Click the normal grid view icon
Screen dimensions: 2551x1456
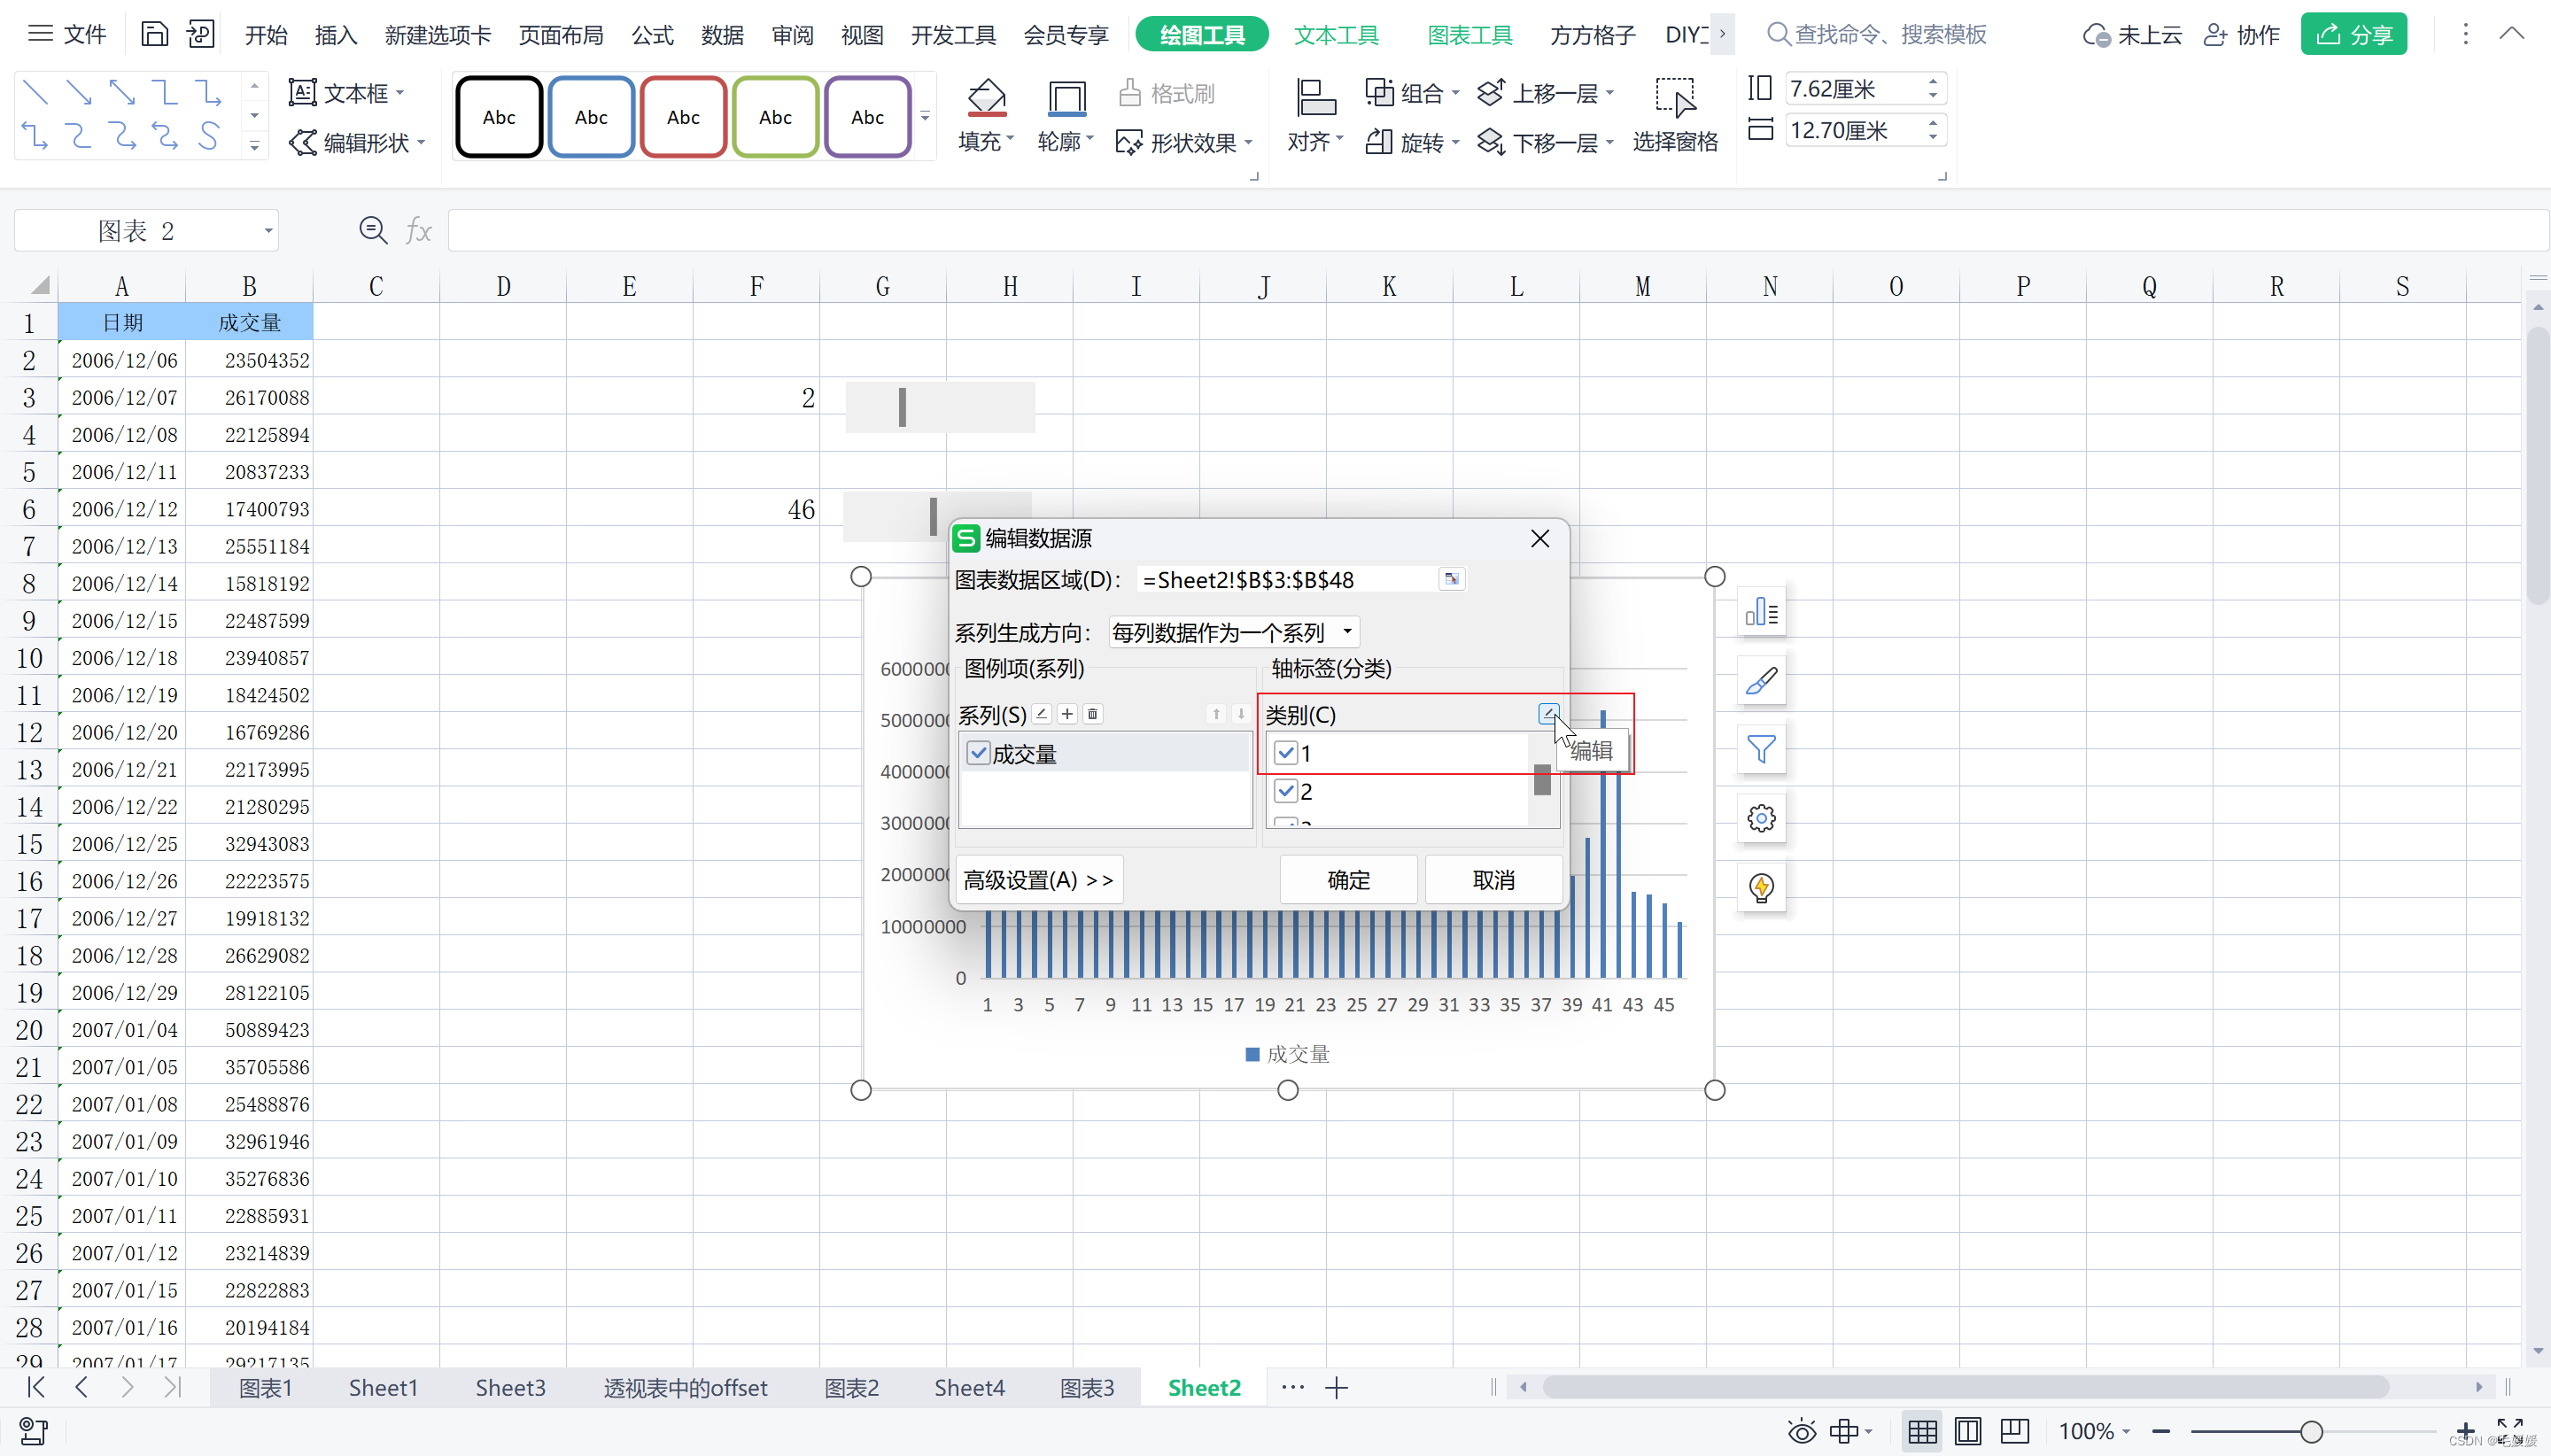click(1922, 1431)
